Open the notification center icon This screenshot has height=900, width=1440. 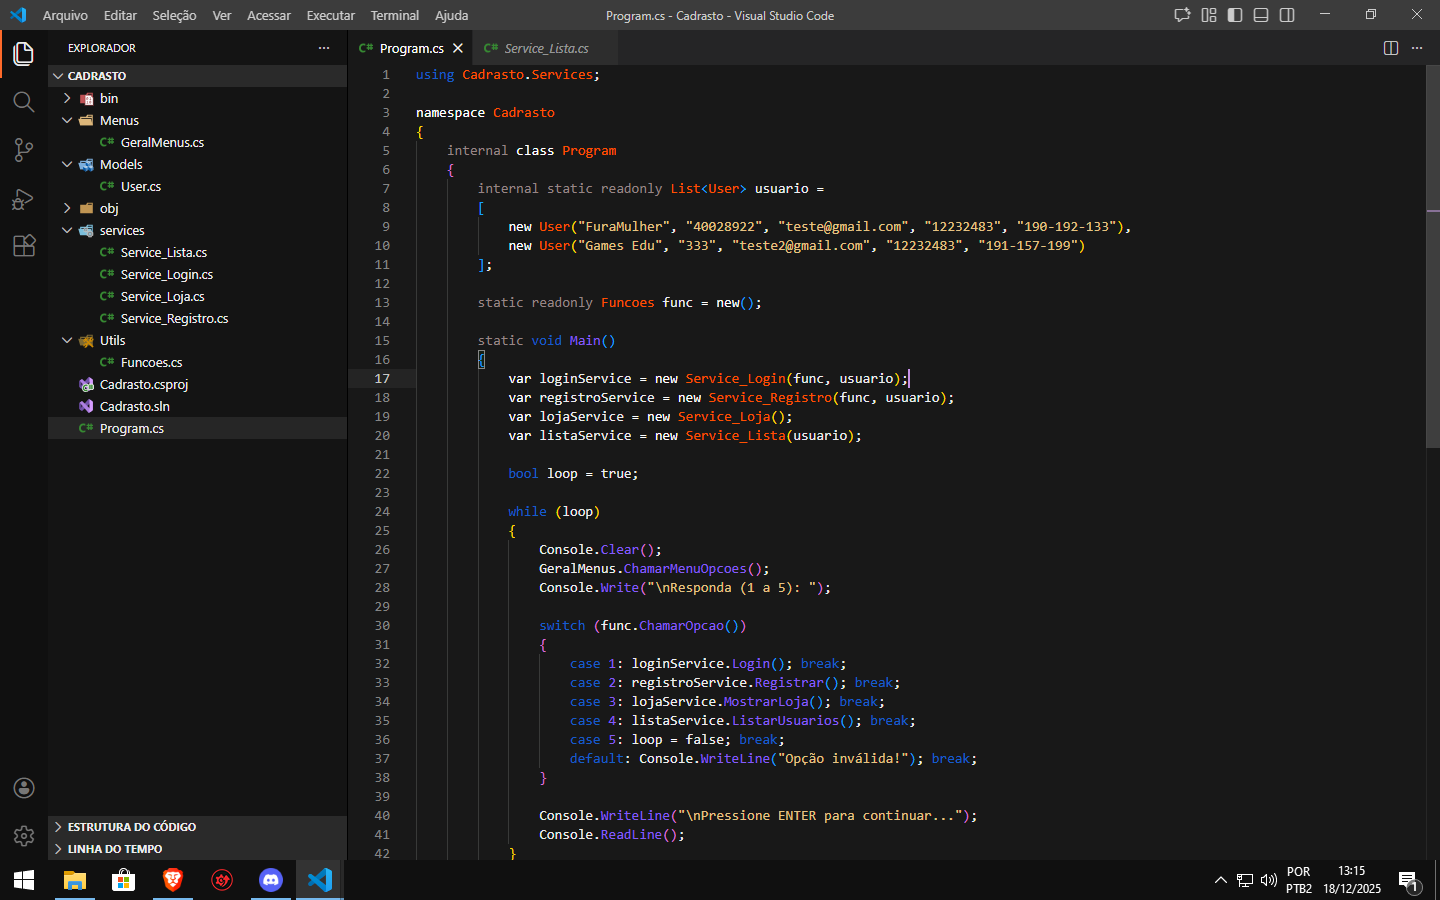1408,881
